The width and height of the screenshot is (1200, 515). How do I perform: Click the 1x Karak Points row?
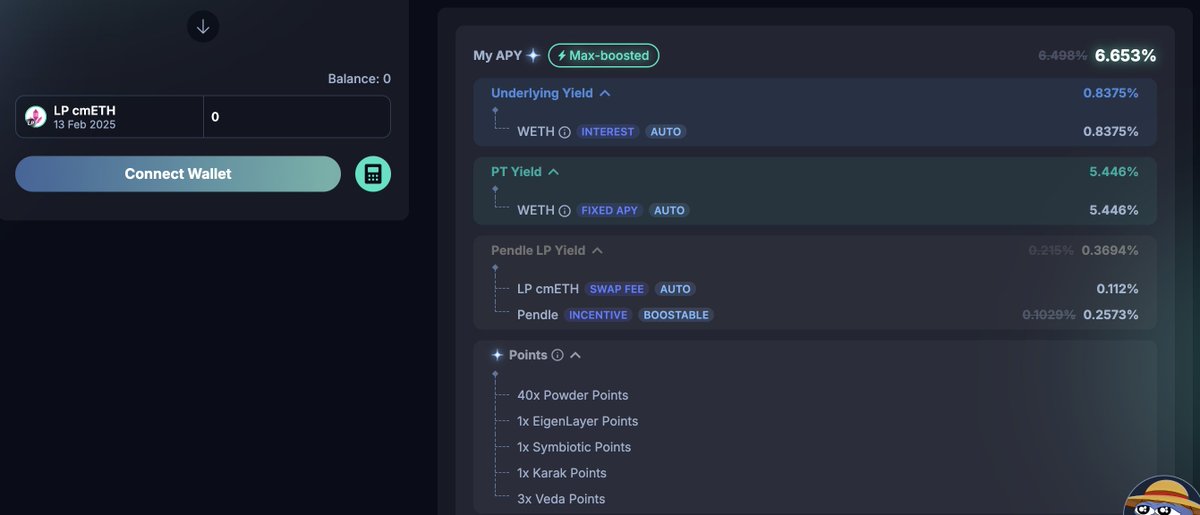[562, 473]
